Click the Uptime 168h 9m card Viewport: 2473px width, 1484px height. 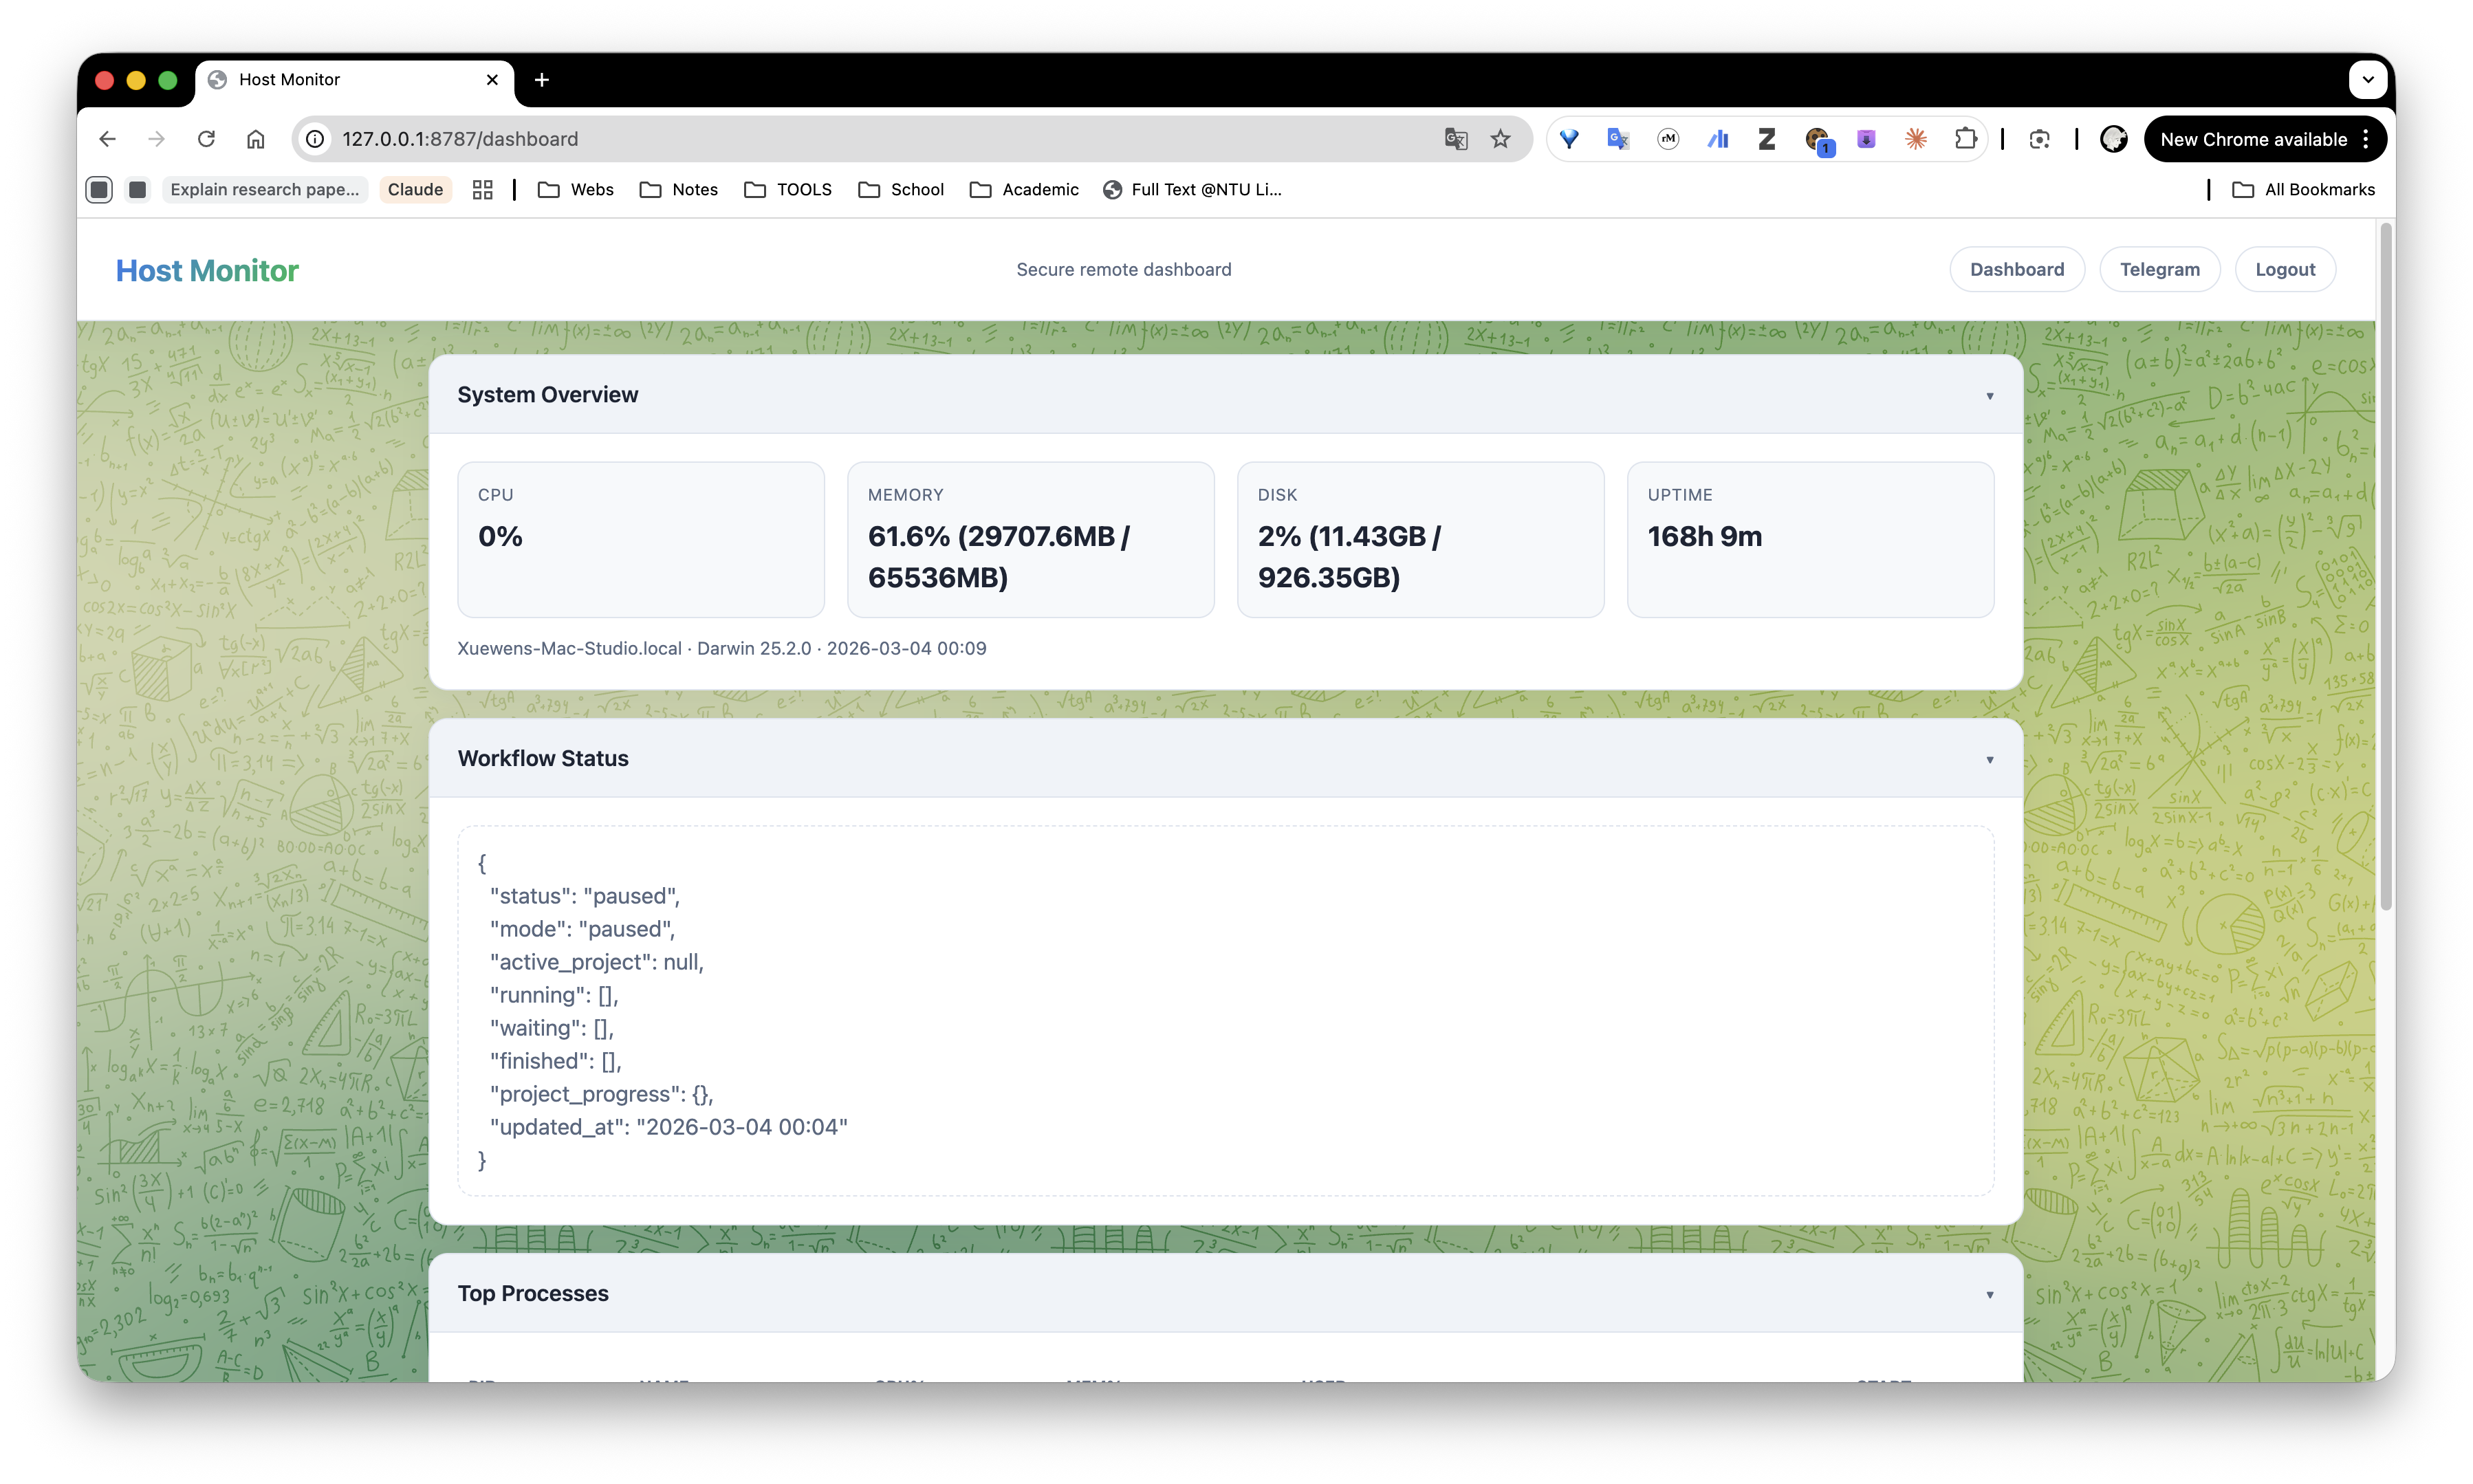tap(1810, 540)
